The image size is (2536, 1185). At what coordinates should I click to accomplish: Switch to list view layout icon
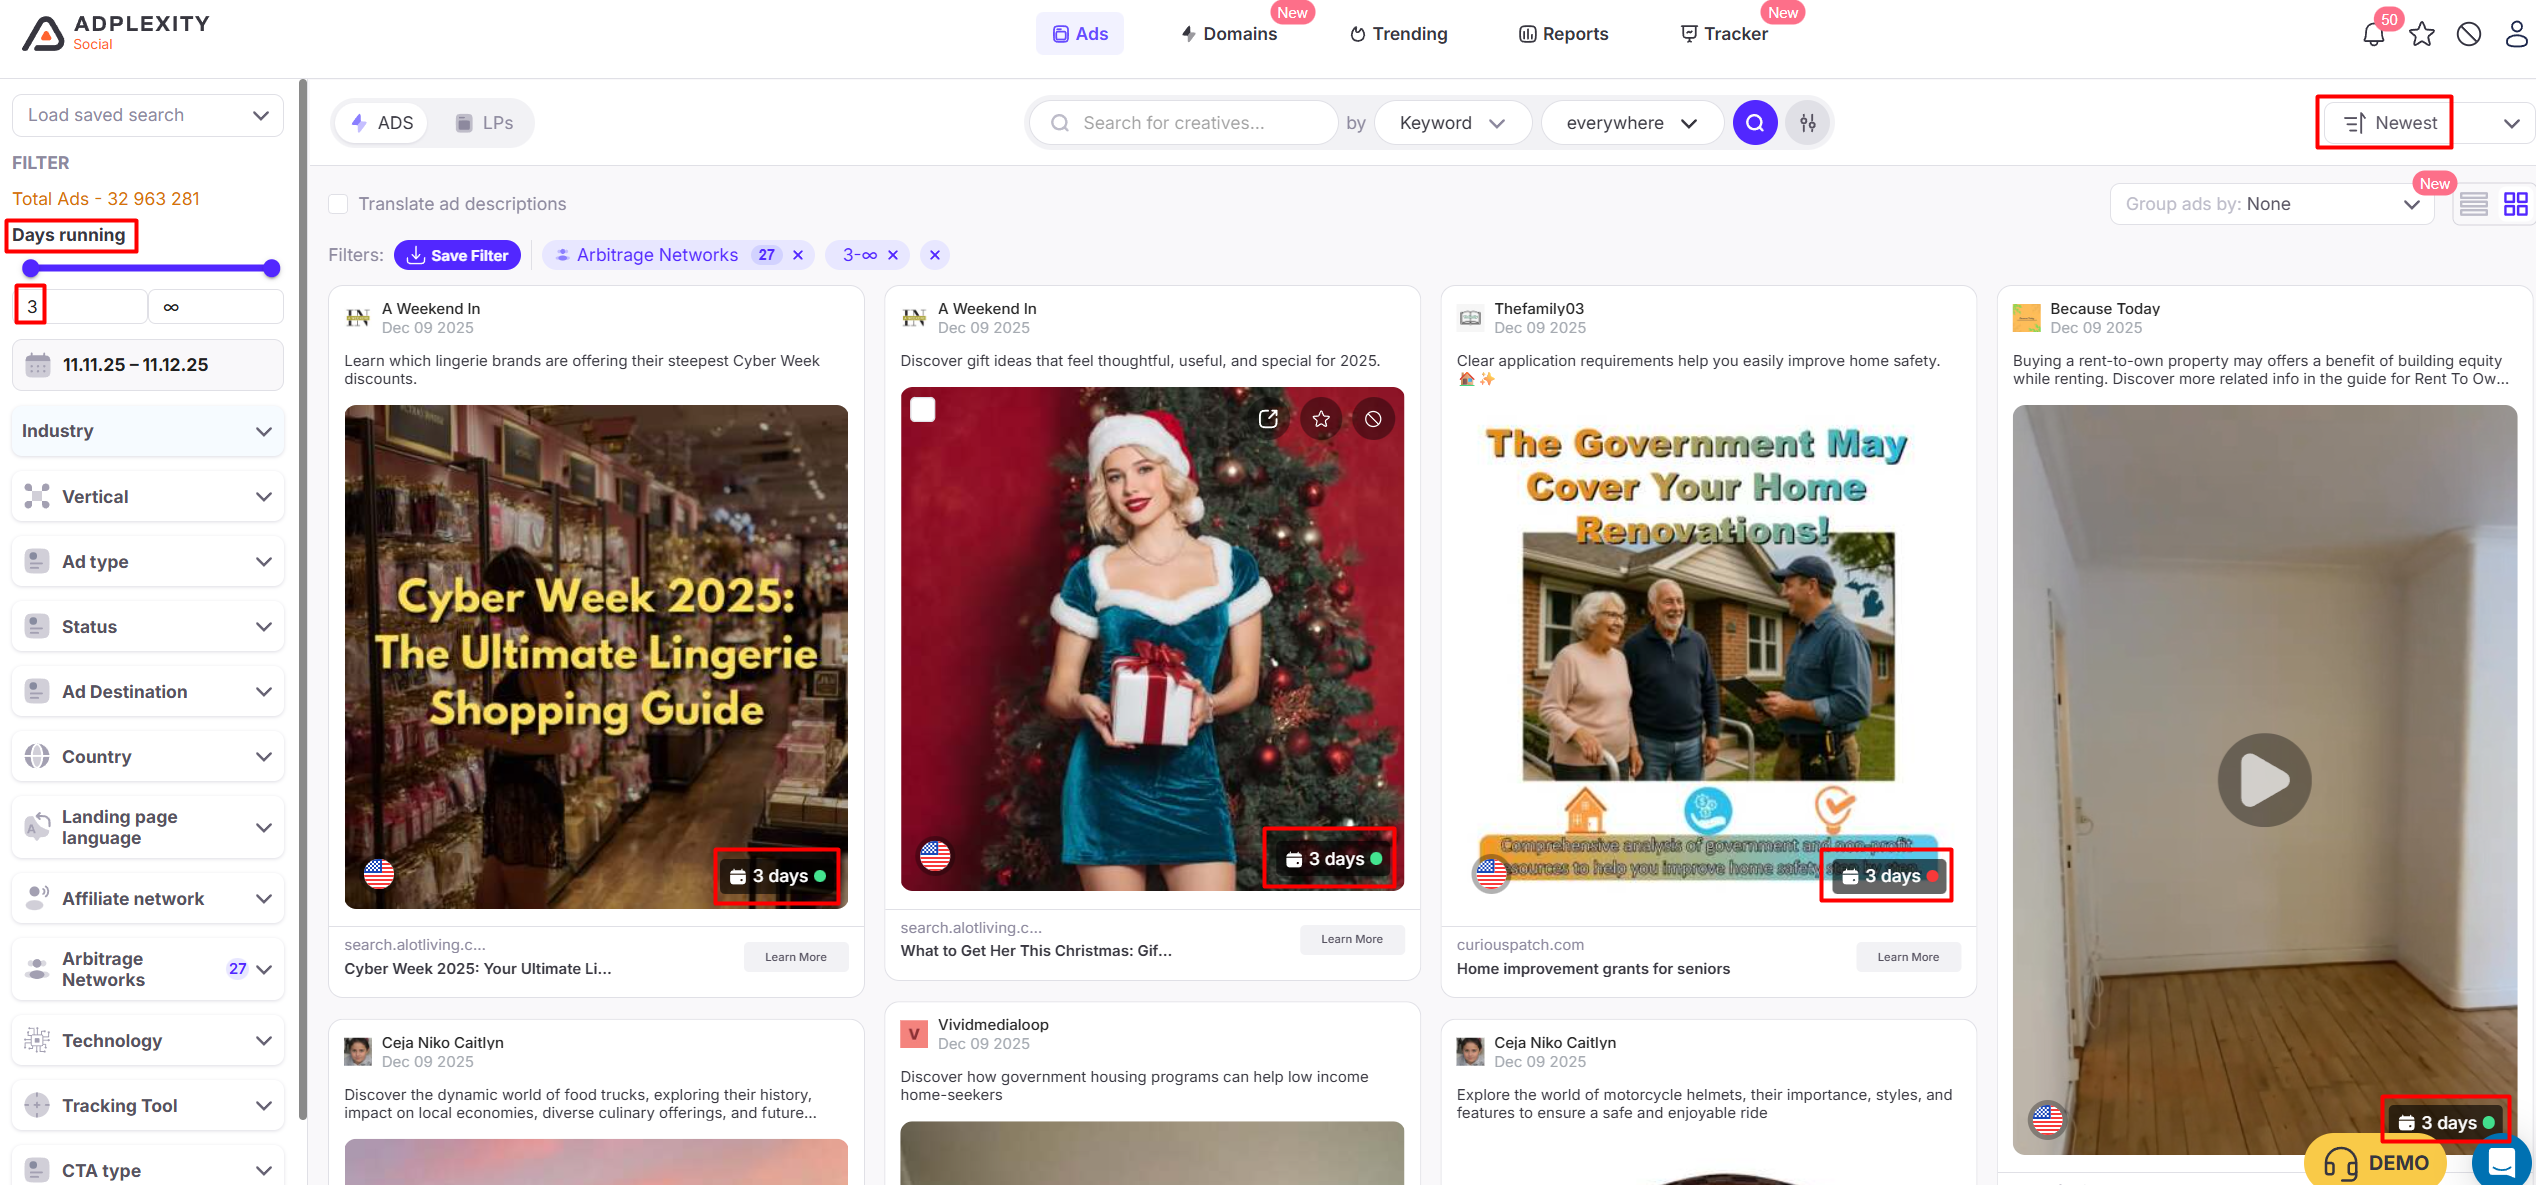coord(2474,204)
